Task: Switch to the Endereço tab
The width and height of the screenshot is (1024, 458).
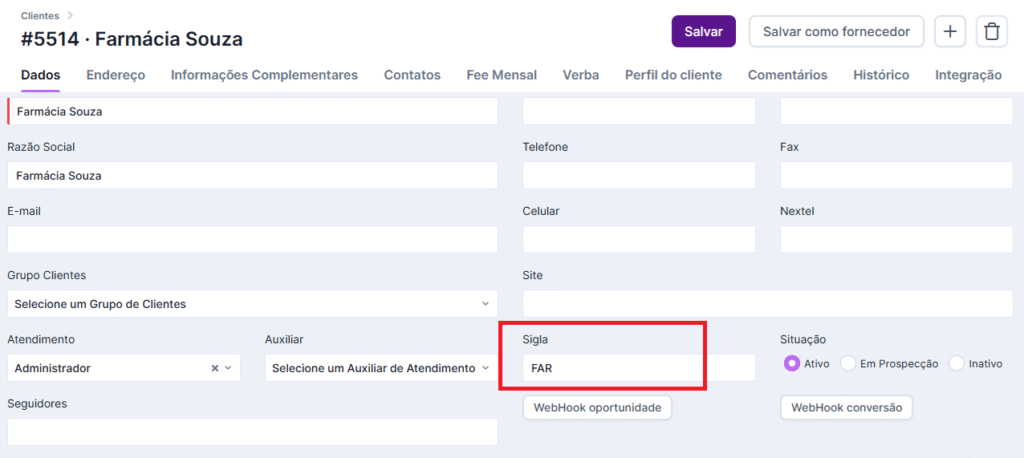Action: pos(116,75)
